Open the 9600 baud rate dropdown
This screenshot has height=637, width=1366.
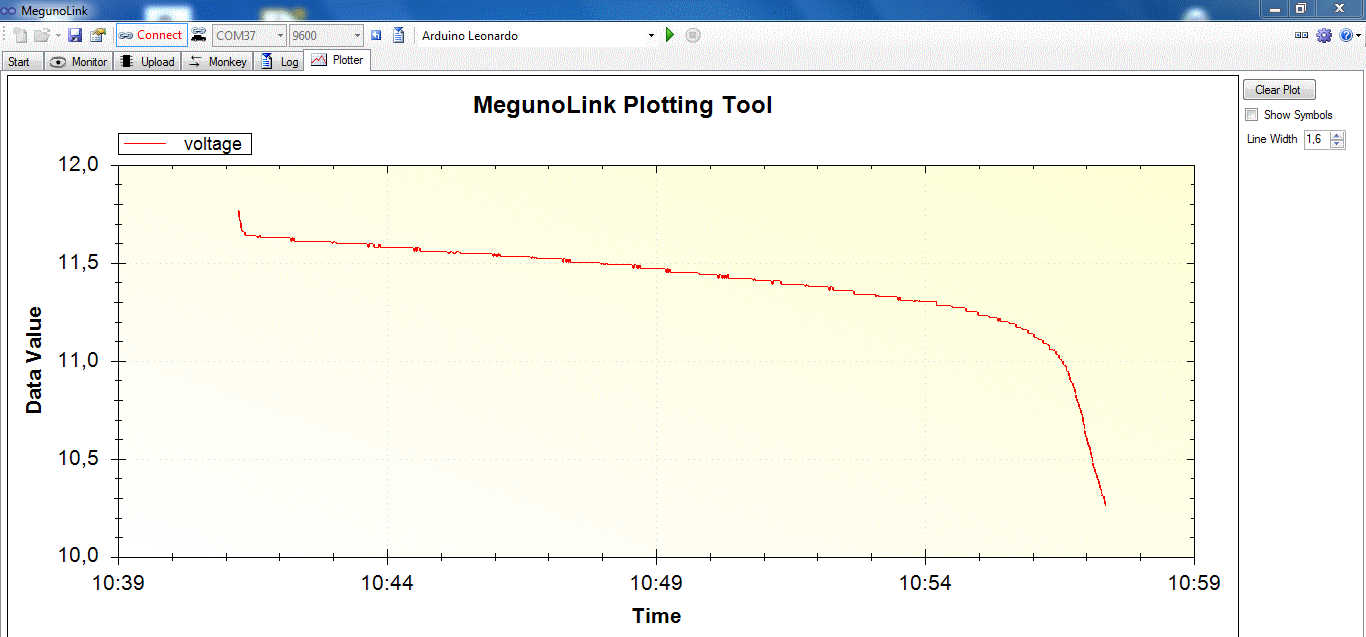point(326,35)
